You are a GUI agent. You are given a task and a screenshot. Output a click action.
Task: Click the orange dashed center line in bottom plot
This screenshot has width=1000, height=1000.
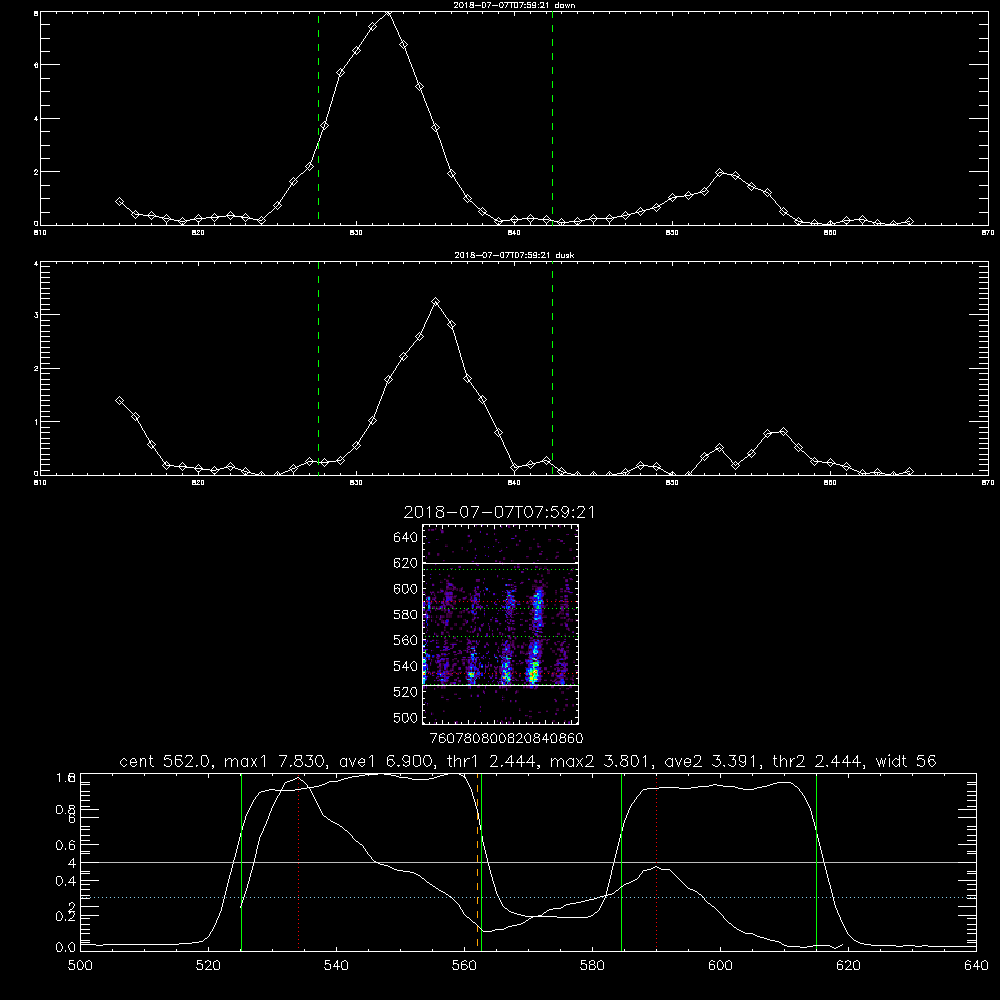pos(478,862)
